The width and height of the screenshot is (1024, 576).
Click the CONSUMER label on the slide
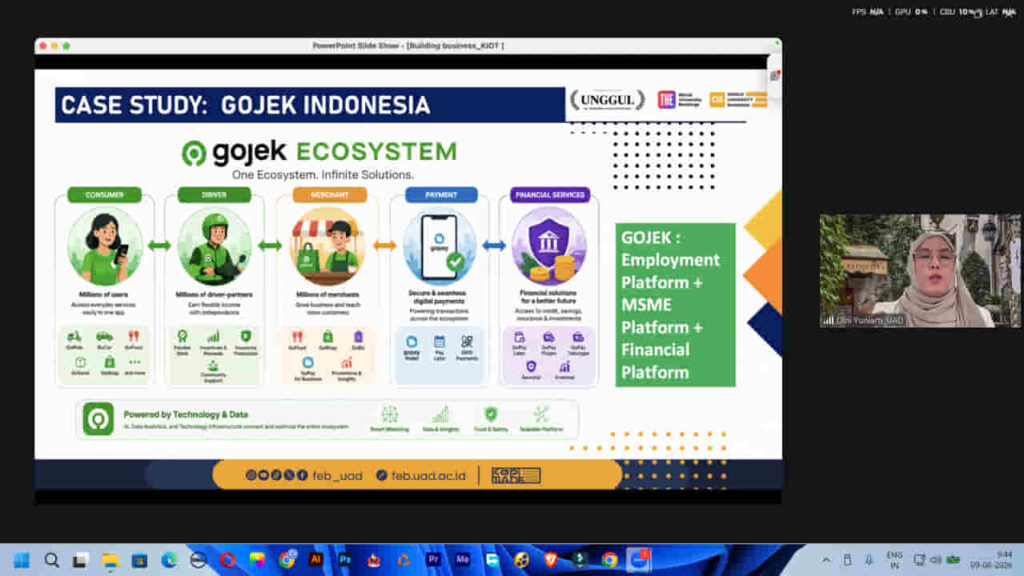(104, 195)
